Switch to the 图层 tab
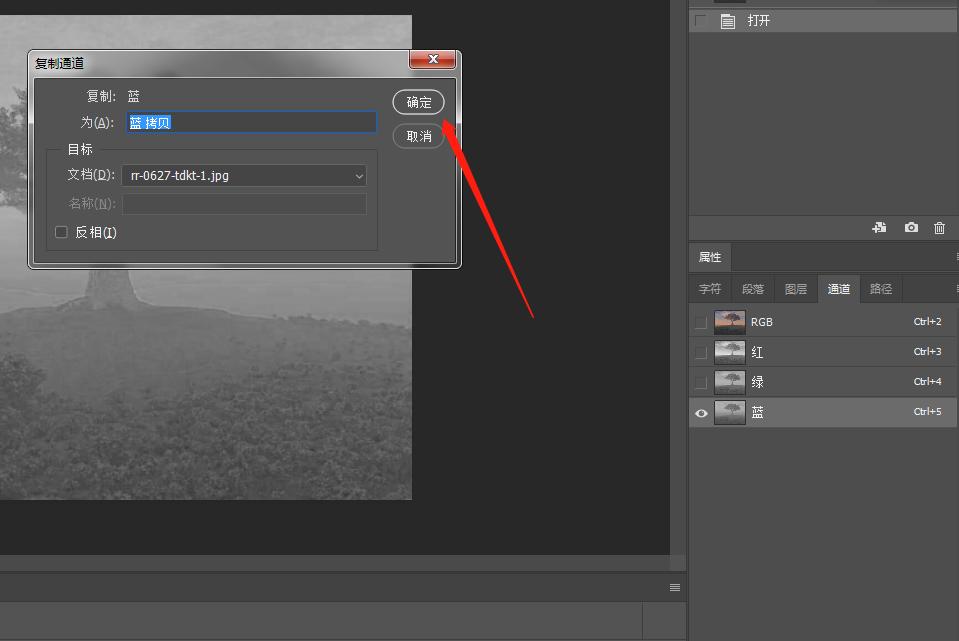Screen dimensions: 959x641 796,289
